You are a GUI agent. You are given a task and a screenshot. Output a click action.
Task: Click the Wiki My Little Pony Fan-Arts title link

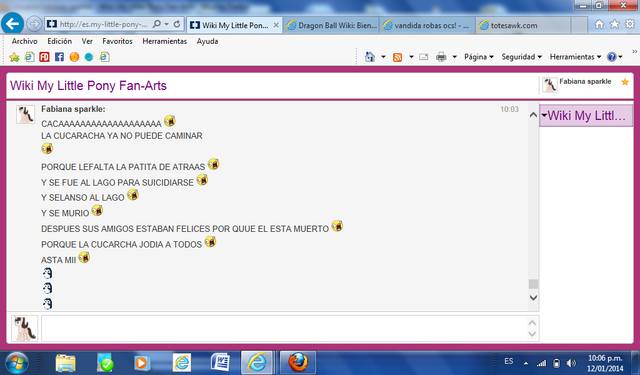point(88,86)
